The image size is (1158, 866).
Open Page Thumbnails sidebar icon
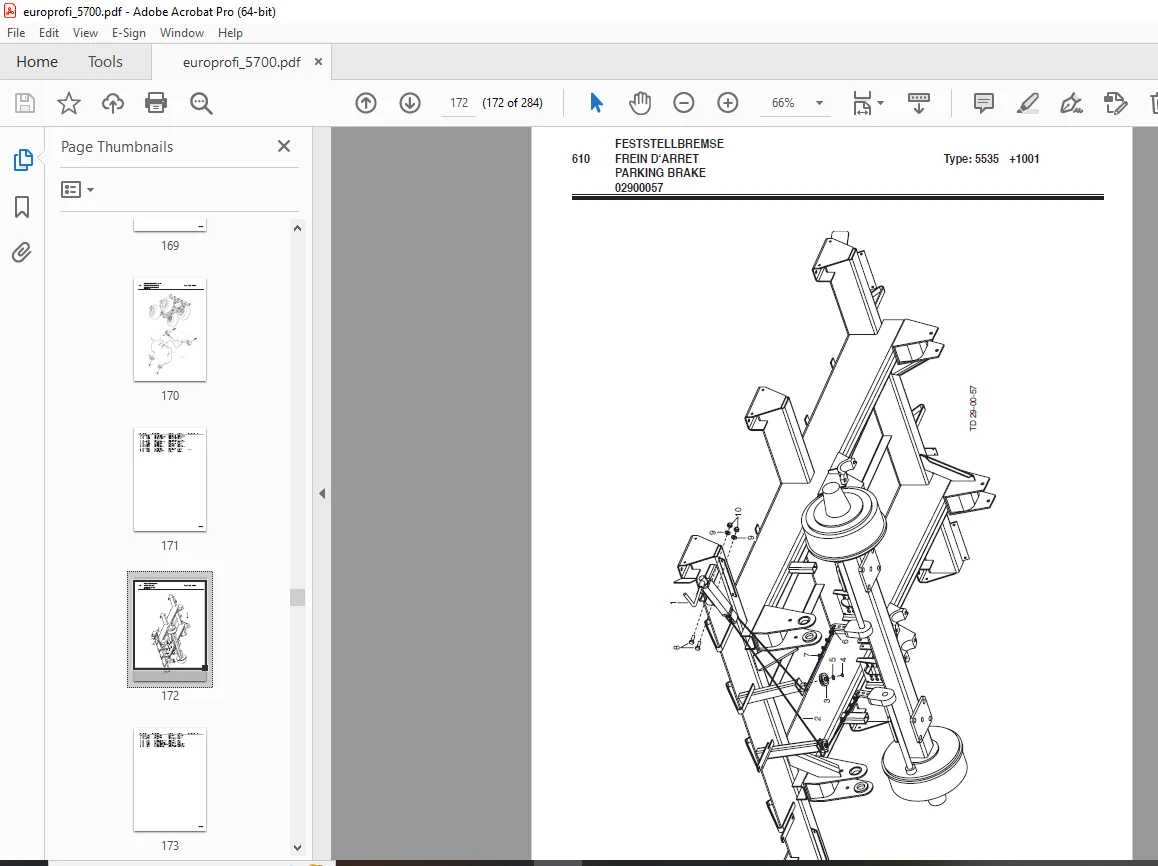pyautogui.click(x=23, y=159)
